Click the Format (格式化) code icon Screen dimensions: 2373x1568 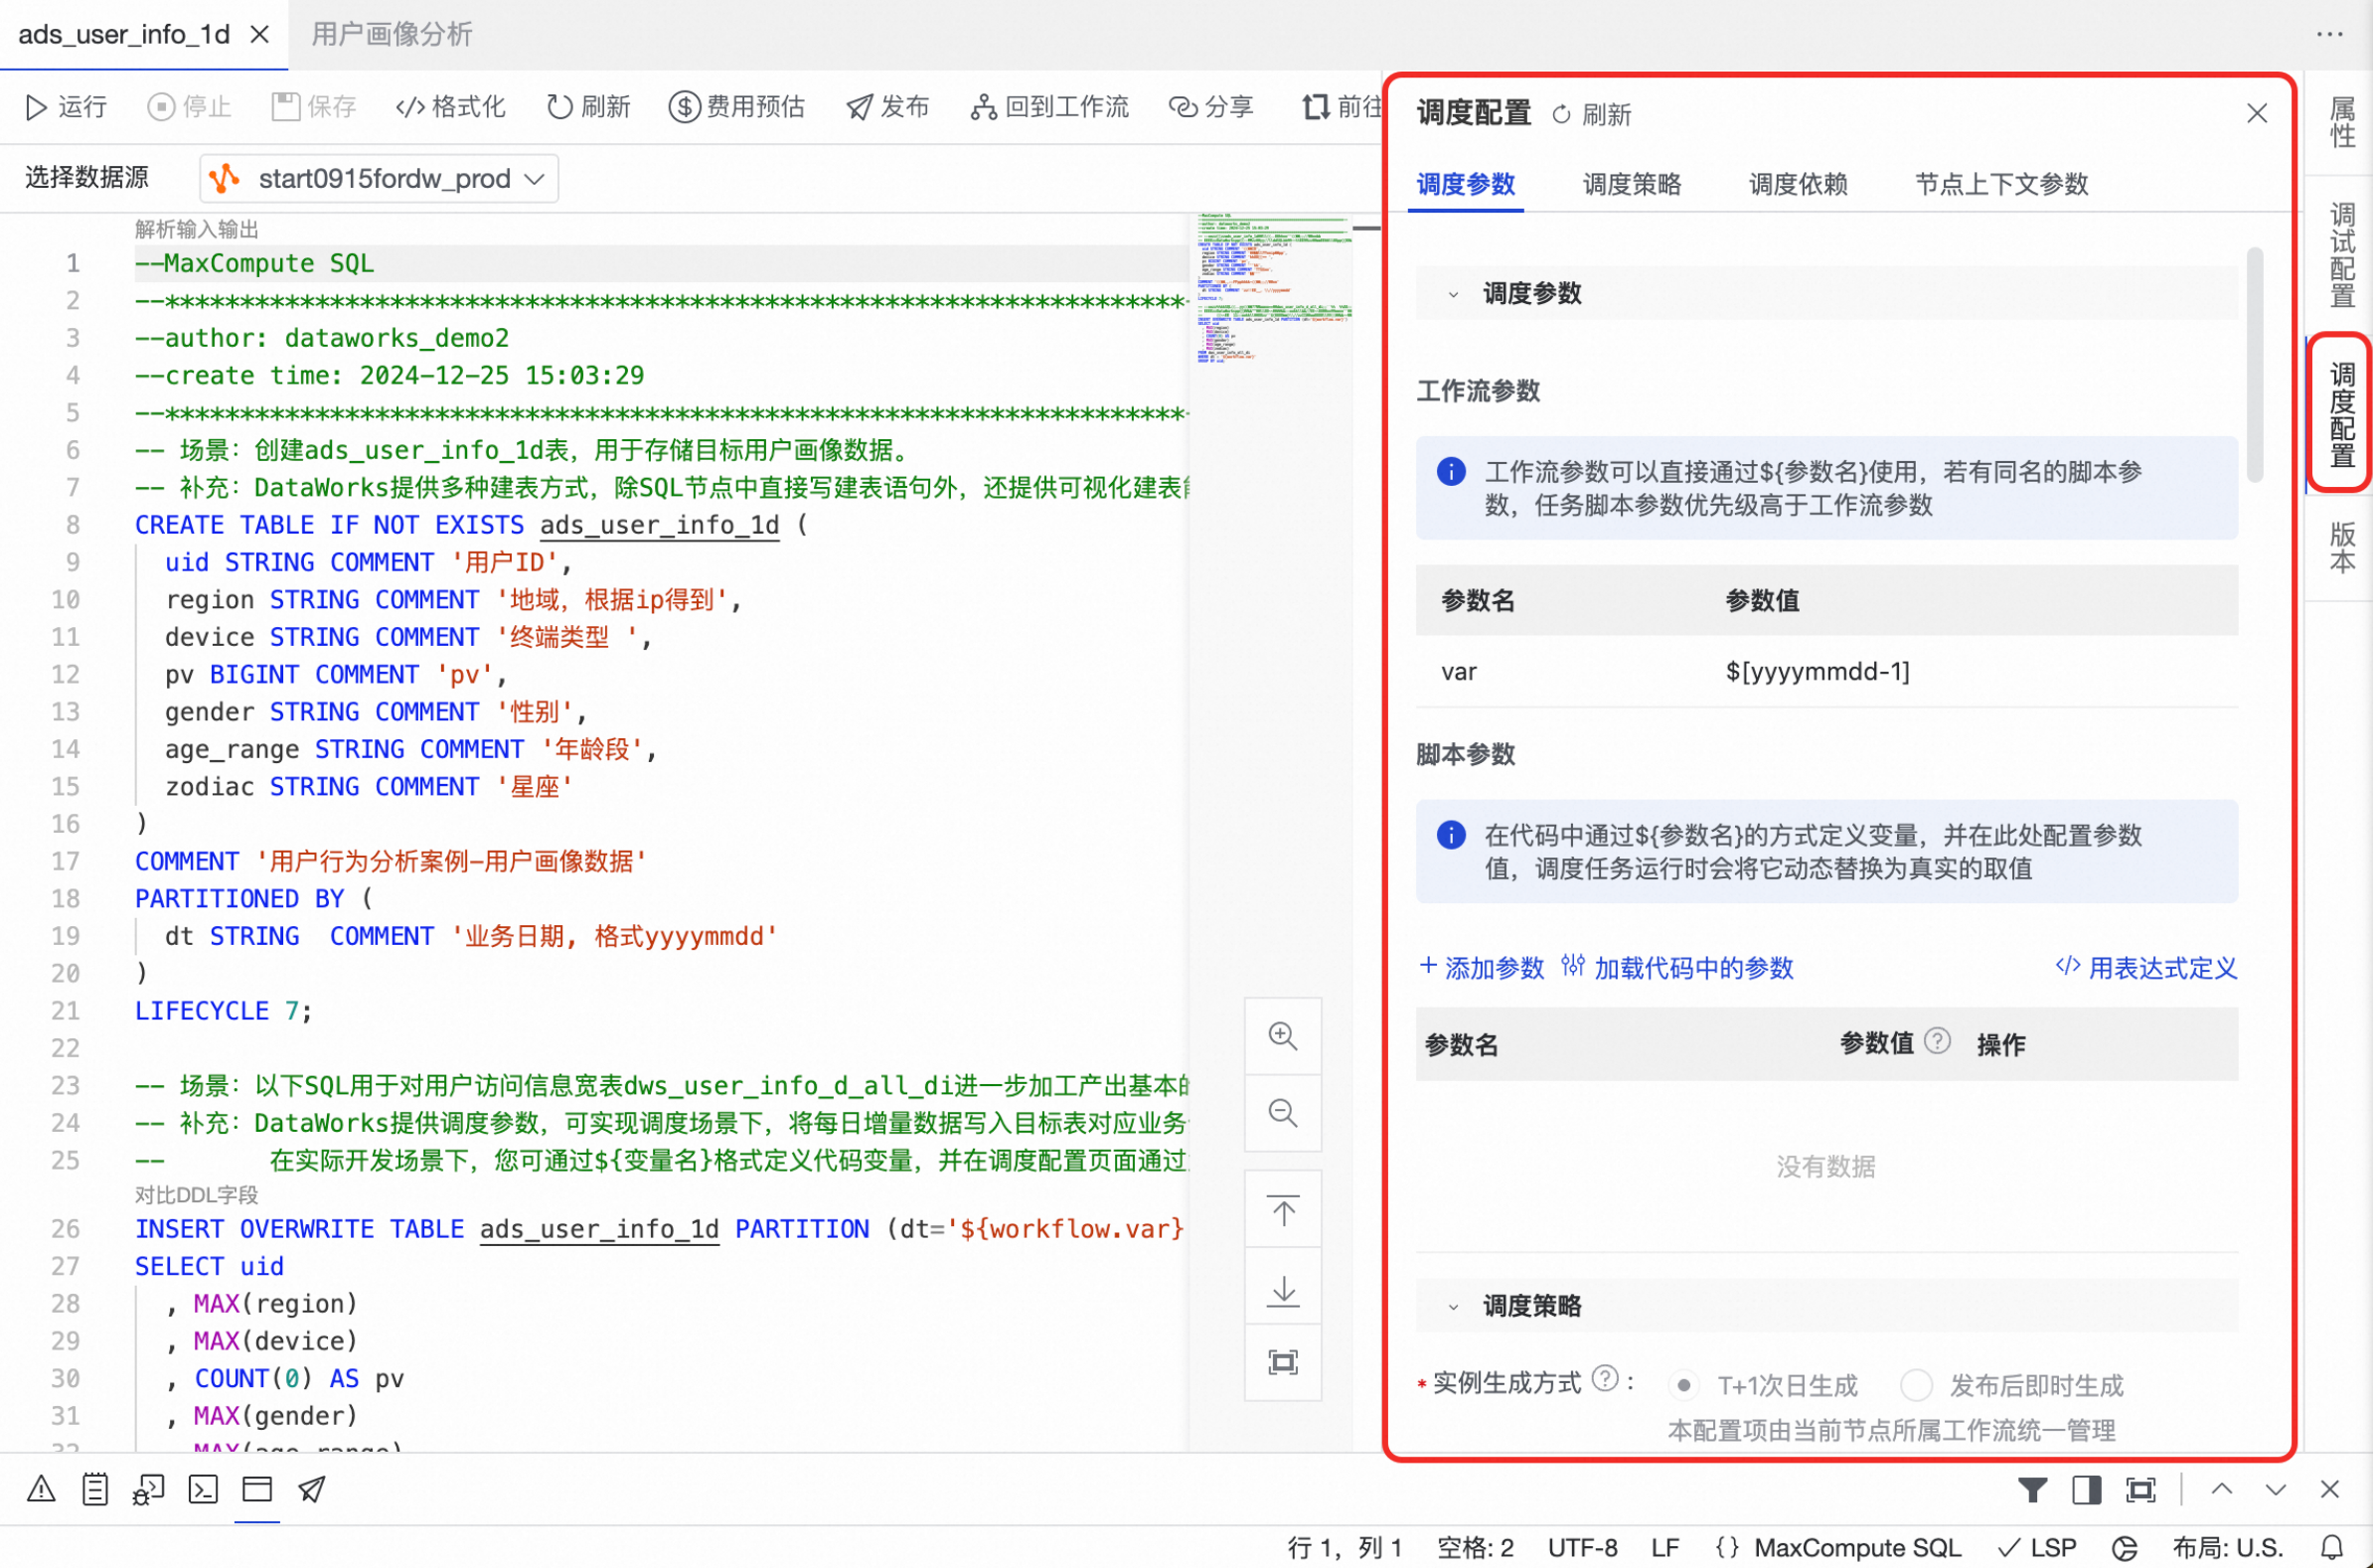click(x=410, y=107)
